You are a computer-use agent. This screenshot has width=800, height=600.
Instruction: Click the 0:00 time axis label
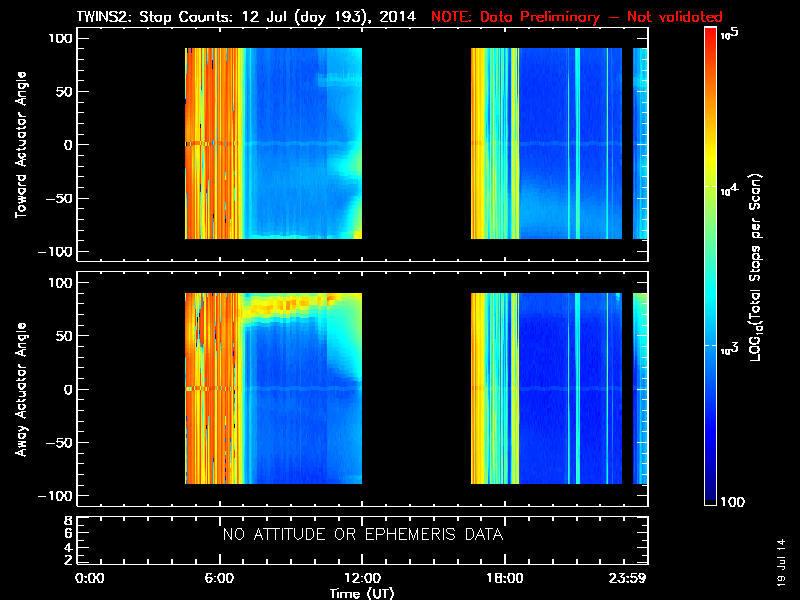90,578
